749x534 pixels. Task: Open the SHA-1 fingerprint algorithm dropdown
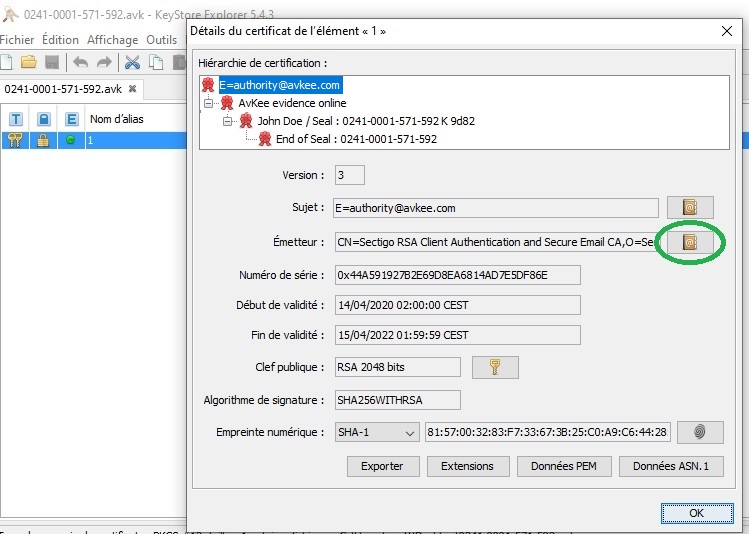[x=377, y=432]
